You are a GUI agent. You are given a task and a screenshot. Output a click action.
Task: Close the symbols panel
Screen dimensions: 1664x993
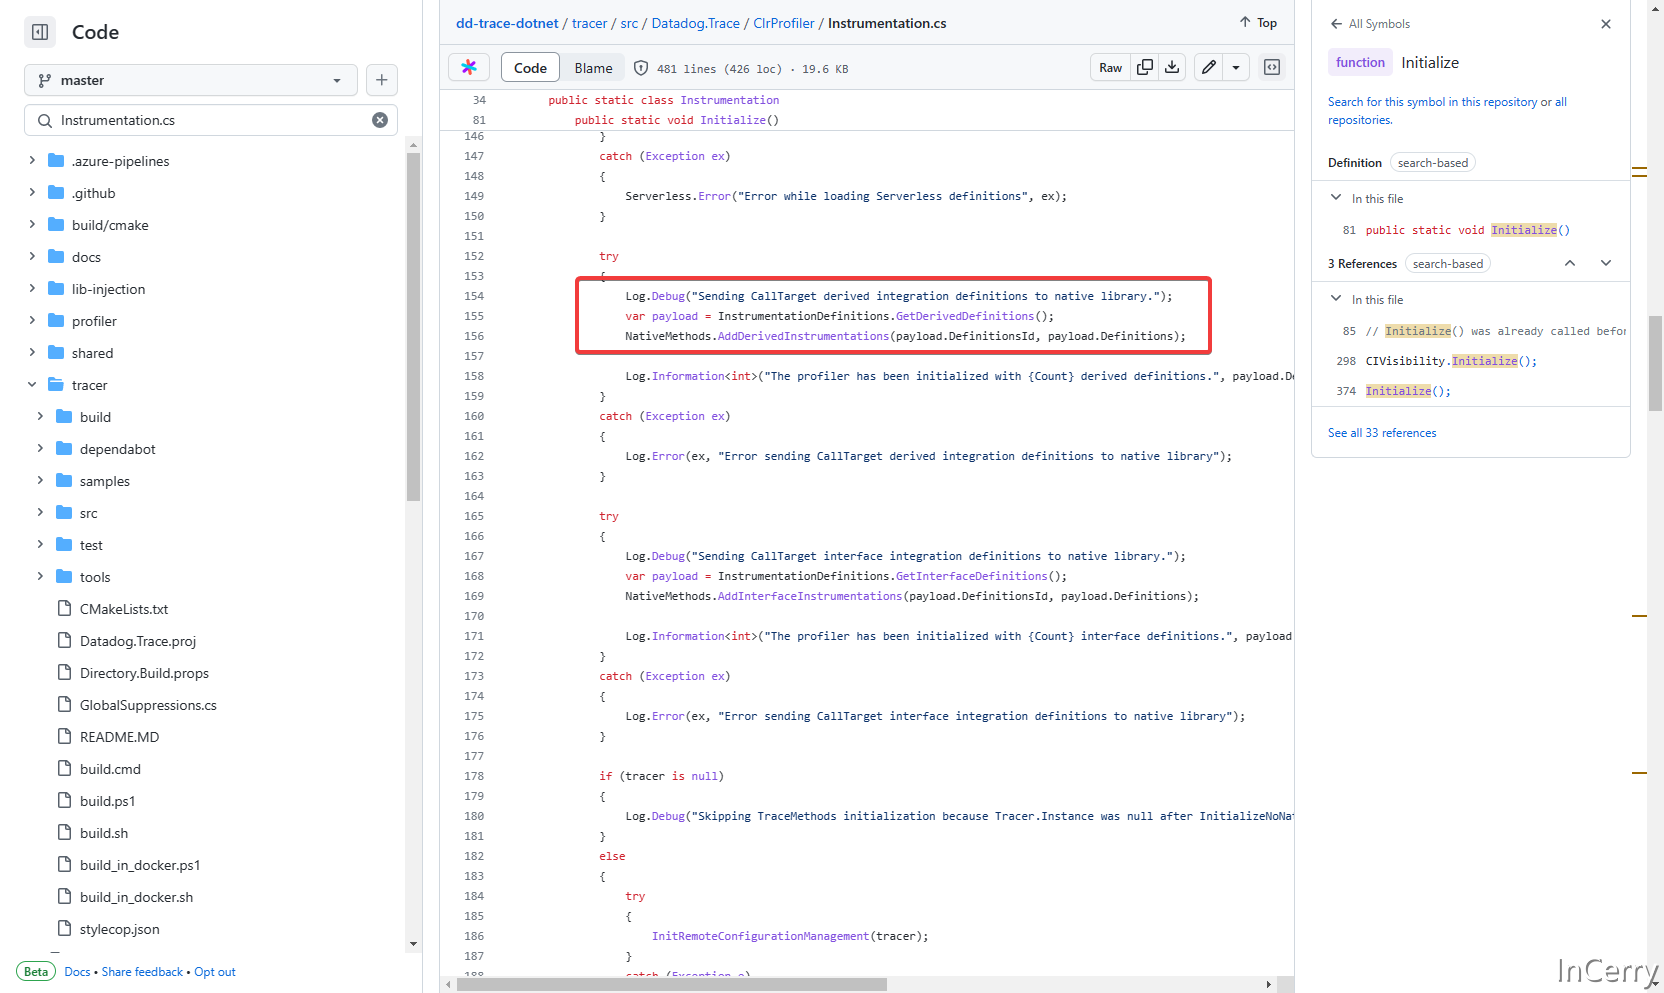[1606, 24]
